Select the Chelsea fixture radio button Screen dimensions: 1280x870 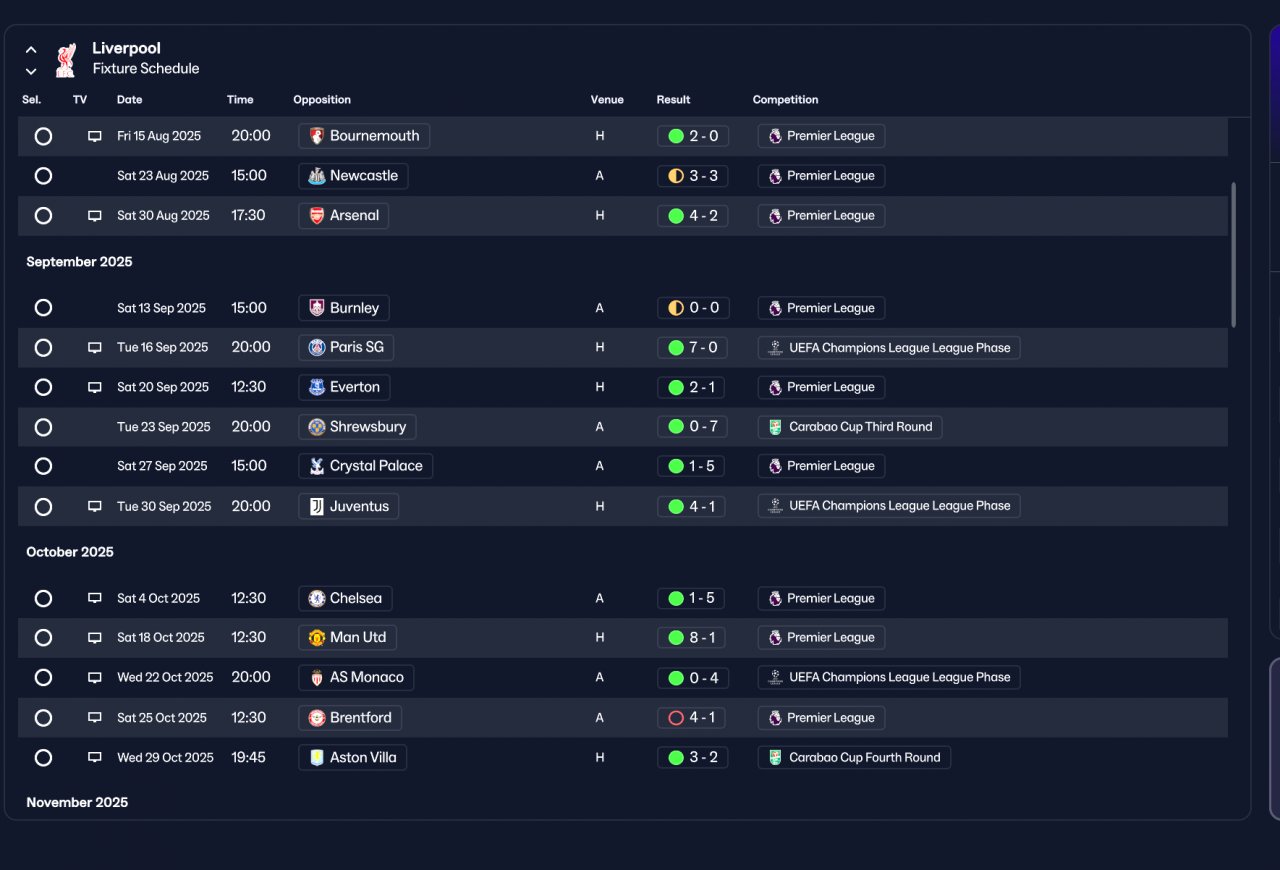point(43,598)
